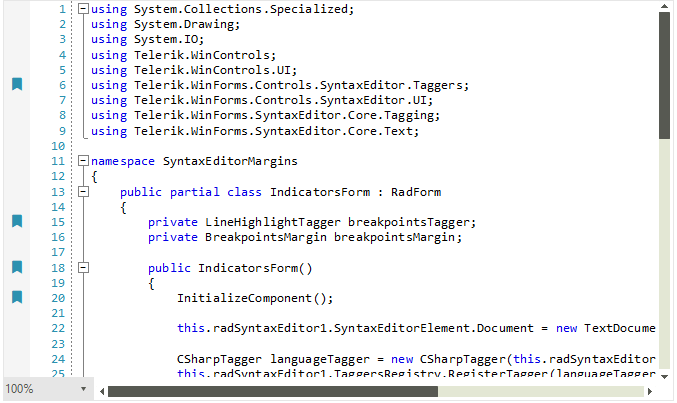
Task: Click 'System.IO' on line 3
Action: 166,39
